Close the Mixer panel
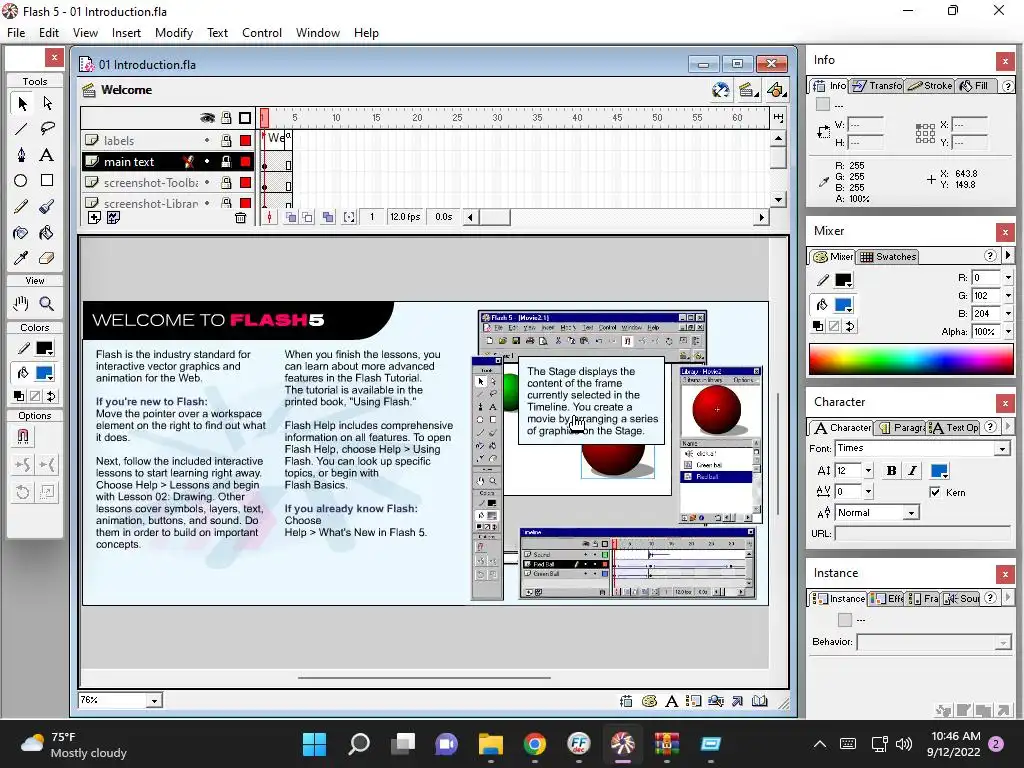1024x768 pixels. click(1005, 232)
